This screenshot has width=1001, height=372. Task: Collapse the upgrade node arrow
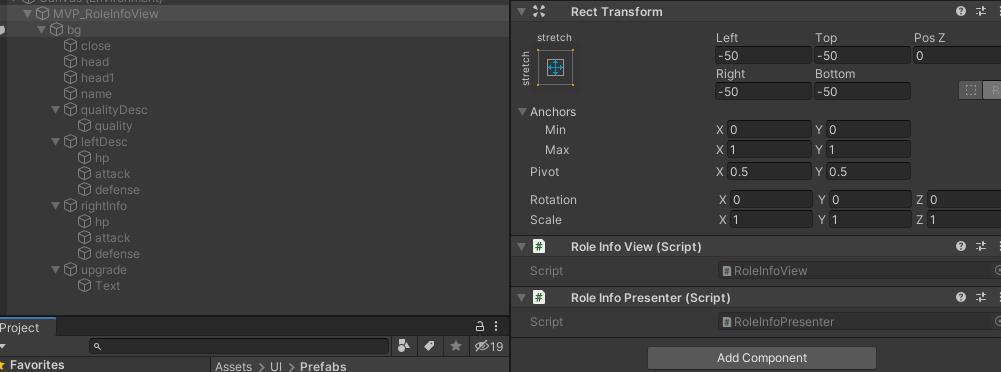click(56, 269)
